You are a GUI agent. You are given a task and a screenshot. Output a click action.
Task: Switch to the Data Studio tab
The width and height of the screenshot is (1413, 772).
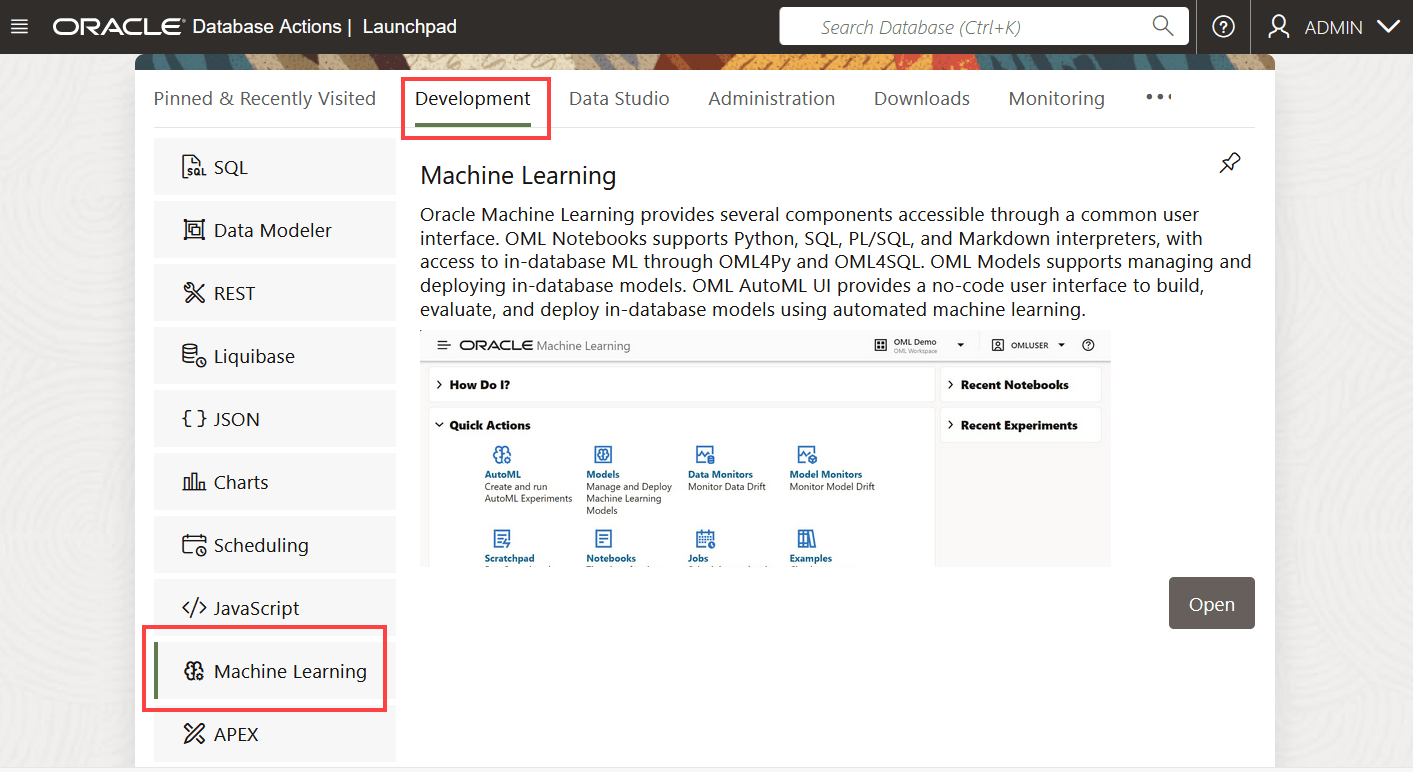pyautogui.click(x=619, y=99)
